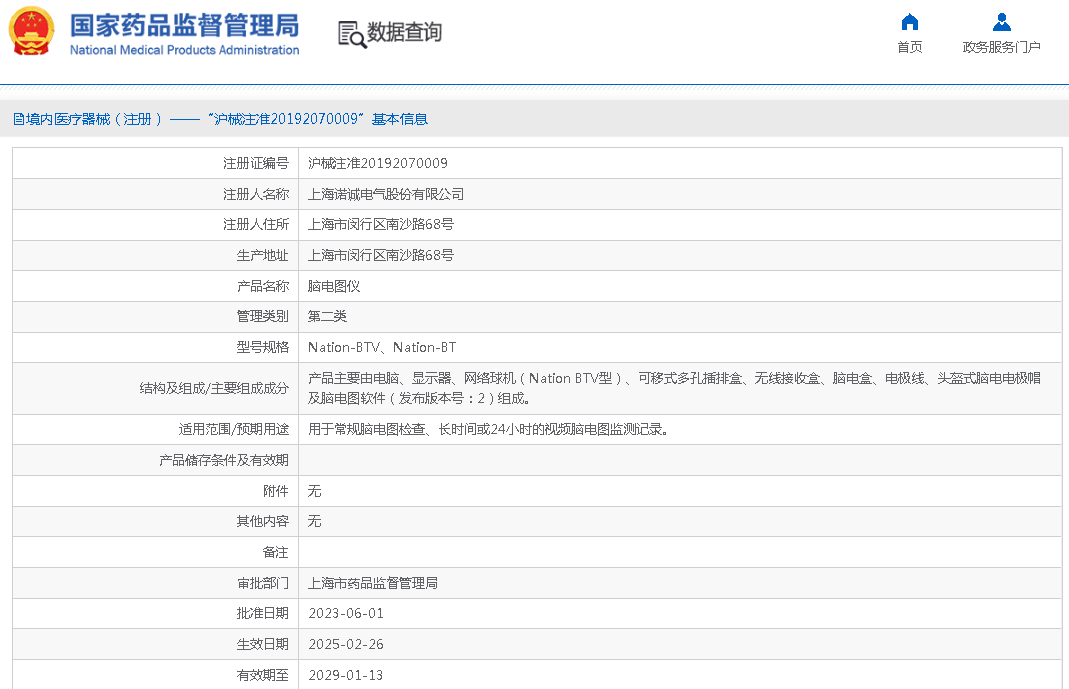Click the model value Nation-BTV、Nation-BT
This screenshot has height=689, width=1069.
[x=382, y=347]
